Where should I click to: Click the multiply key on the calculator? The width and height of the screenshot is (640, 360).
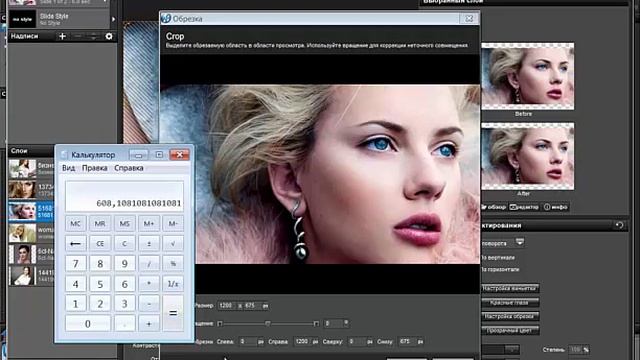pos(149,284)
